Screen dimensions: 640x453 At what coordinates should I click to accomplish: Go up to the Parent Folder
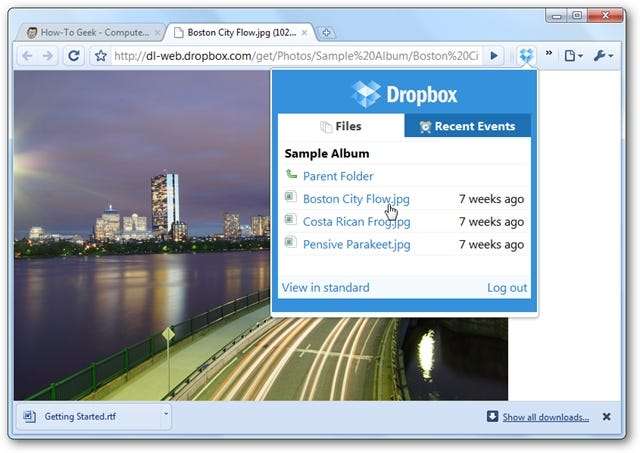[338, 176]
